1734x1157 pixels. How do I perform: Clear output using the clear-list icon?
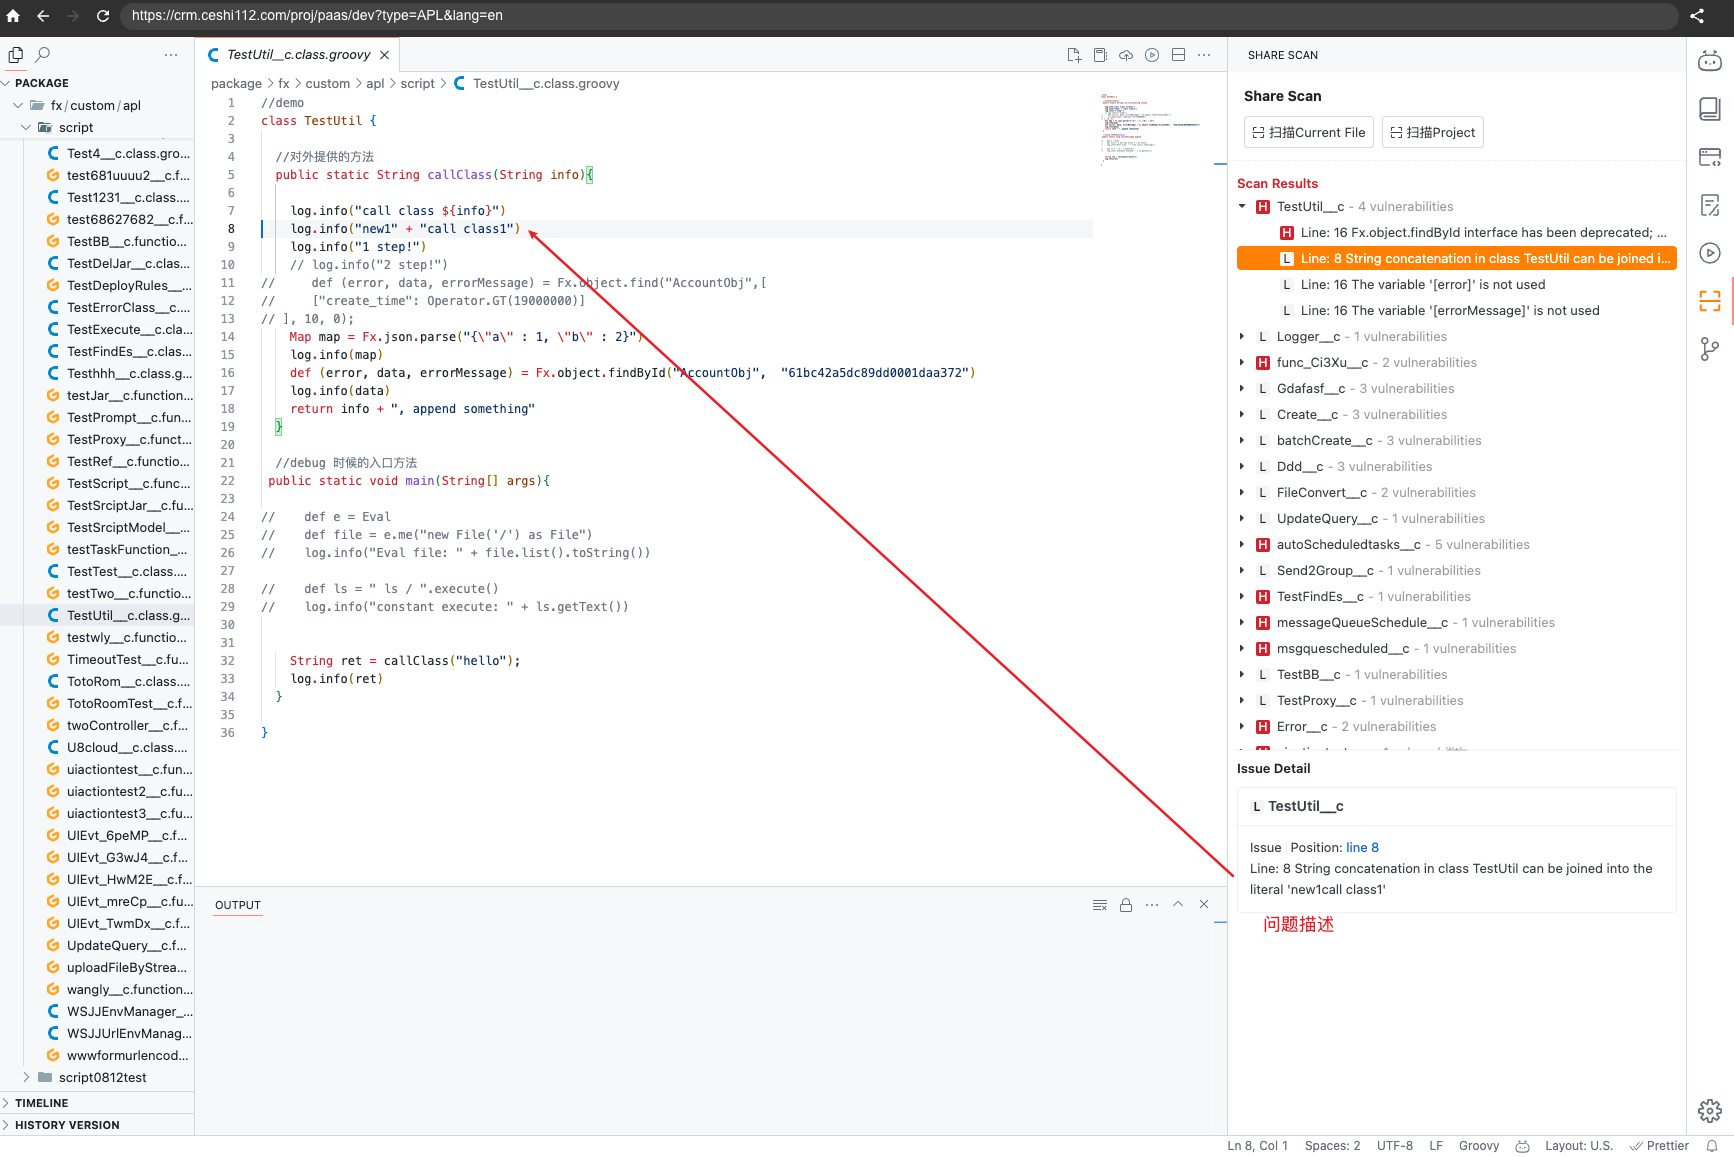click(x=1100, y=905)
